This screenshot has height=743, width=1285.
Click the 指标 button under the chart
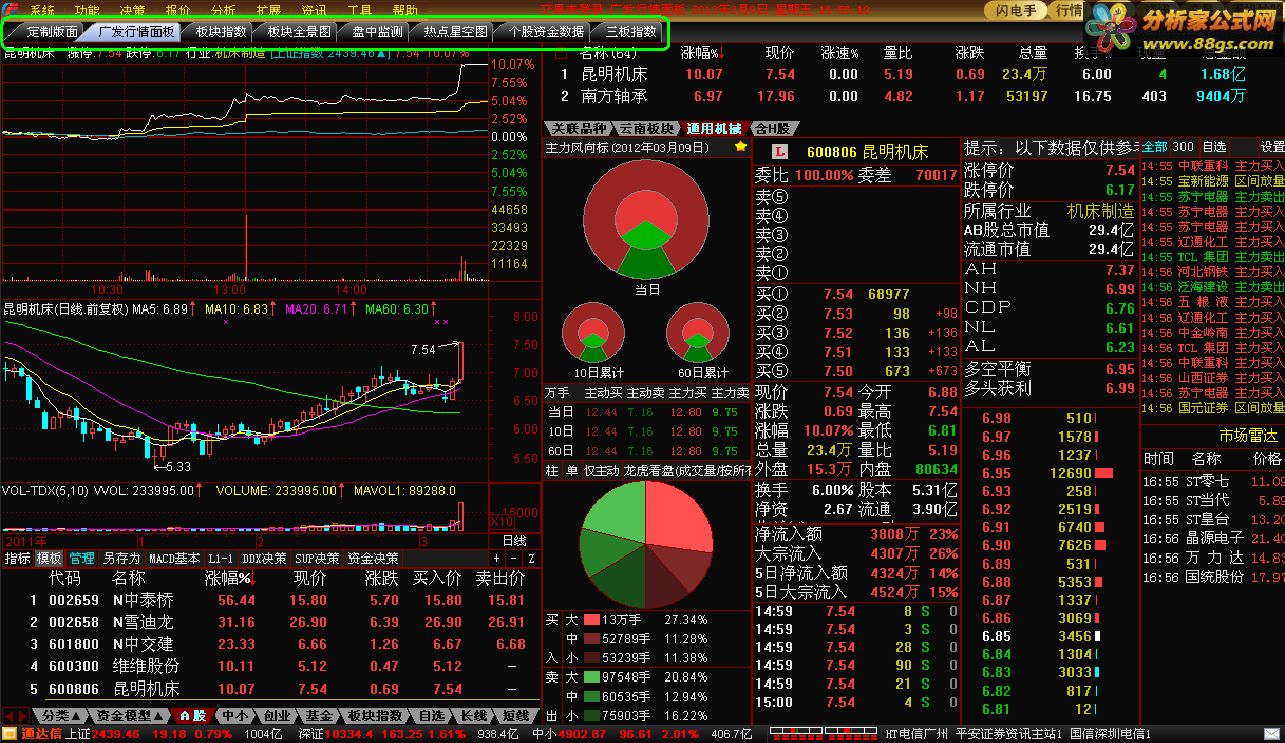(x=17, y=558)
